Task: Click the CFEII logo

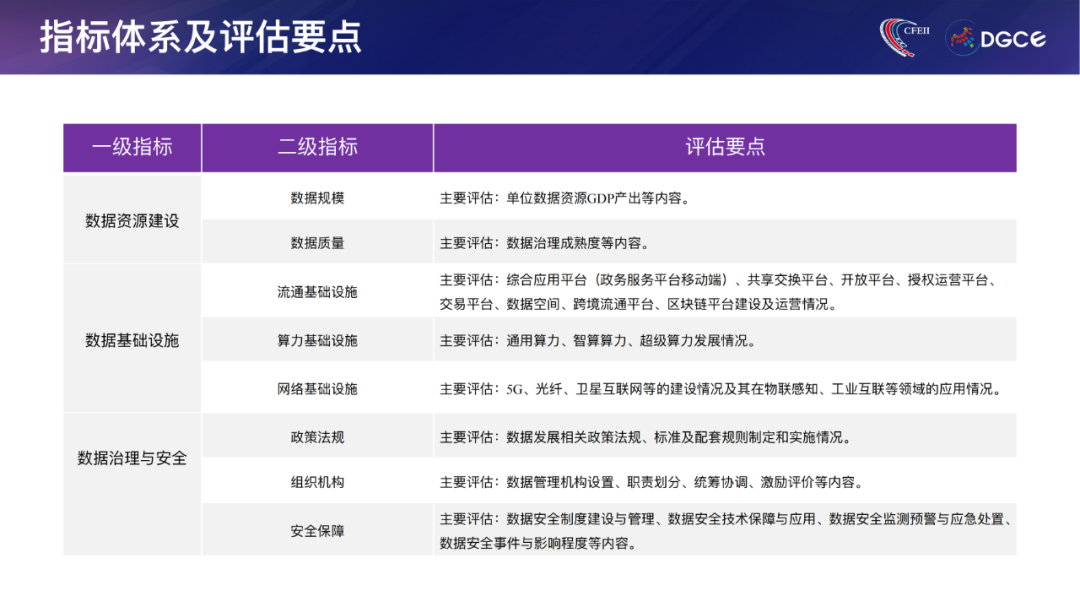Action: pos(904,37)
